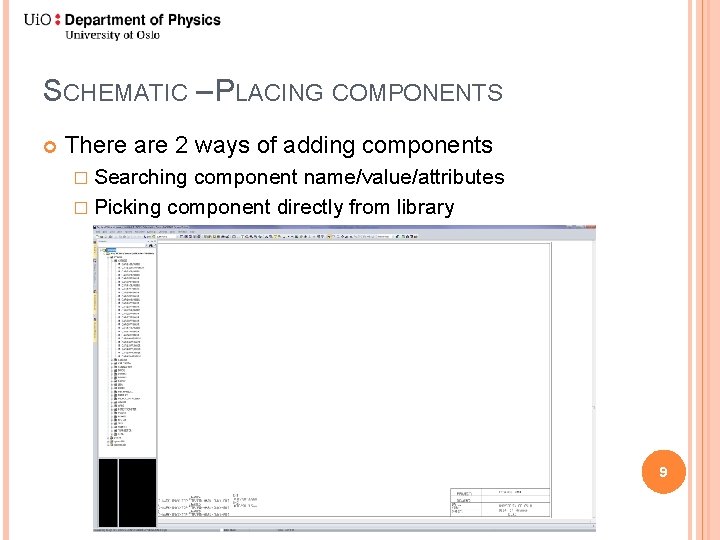The width and height of the screenshot is (720, 540).
Task: Click the search field above the library tree
Action: [122, 245]
